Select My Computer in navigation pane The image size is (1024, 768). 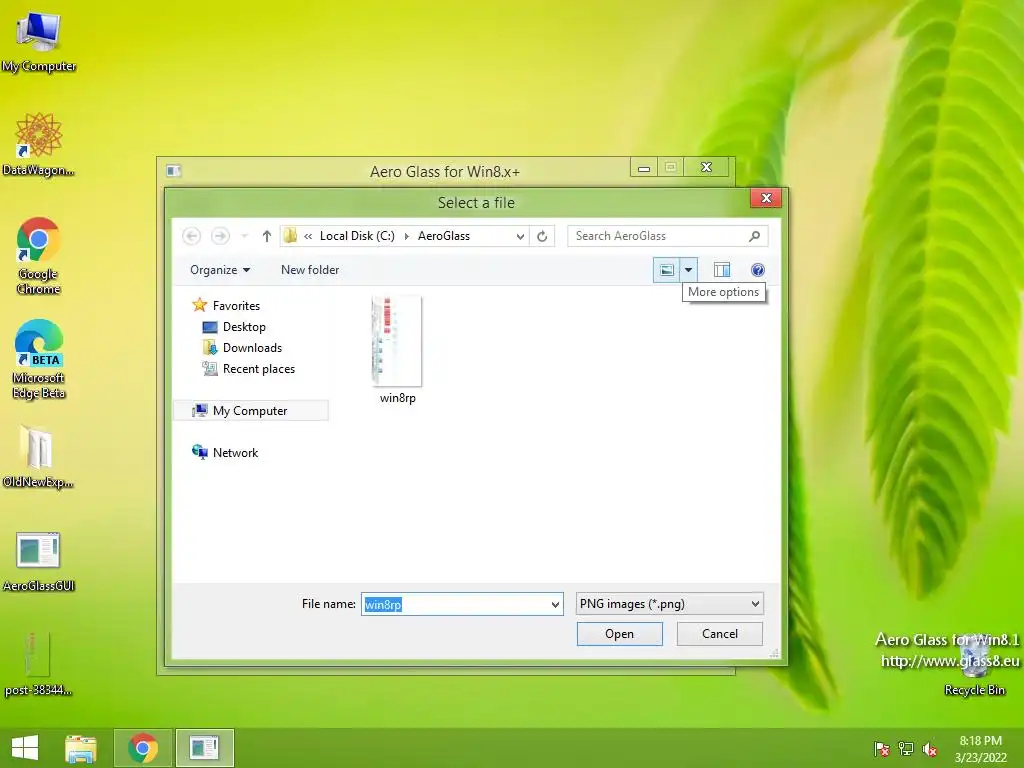[x=250, y=411]
